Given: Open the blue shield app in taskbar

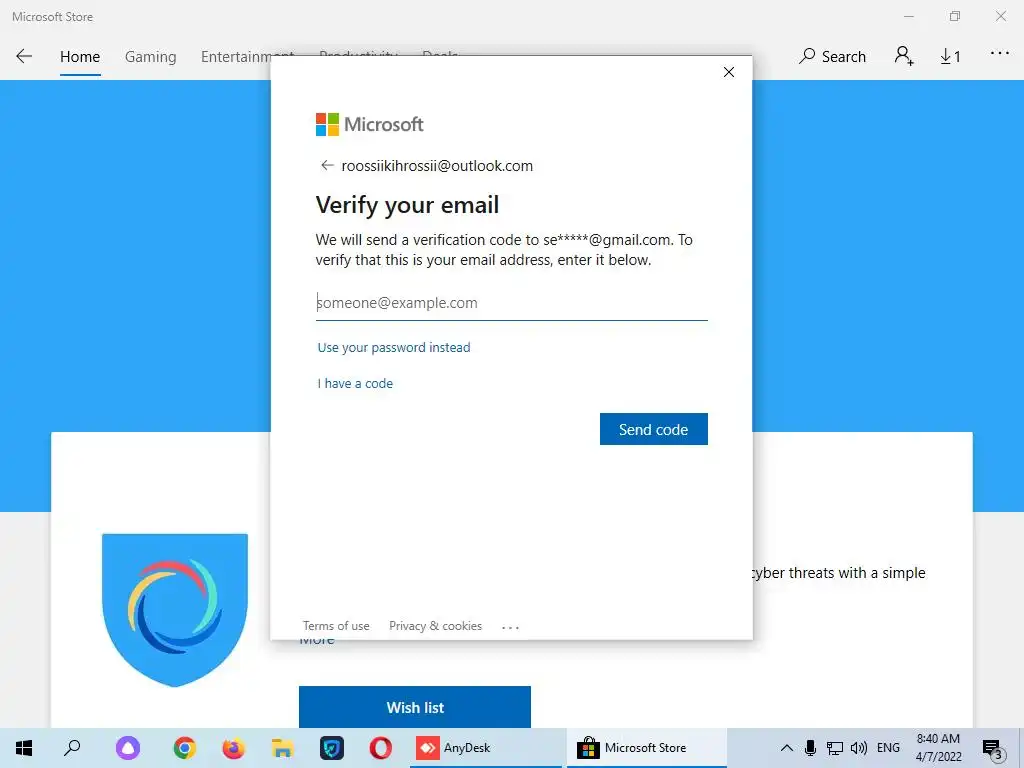Looking at the screenshot, I should pyautogui.click(x=332, y=748).
